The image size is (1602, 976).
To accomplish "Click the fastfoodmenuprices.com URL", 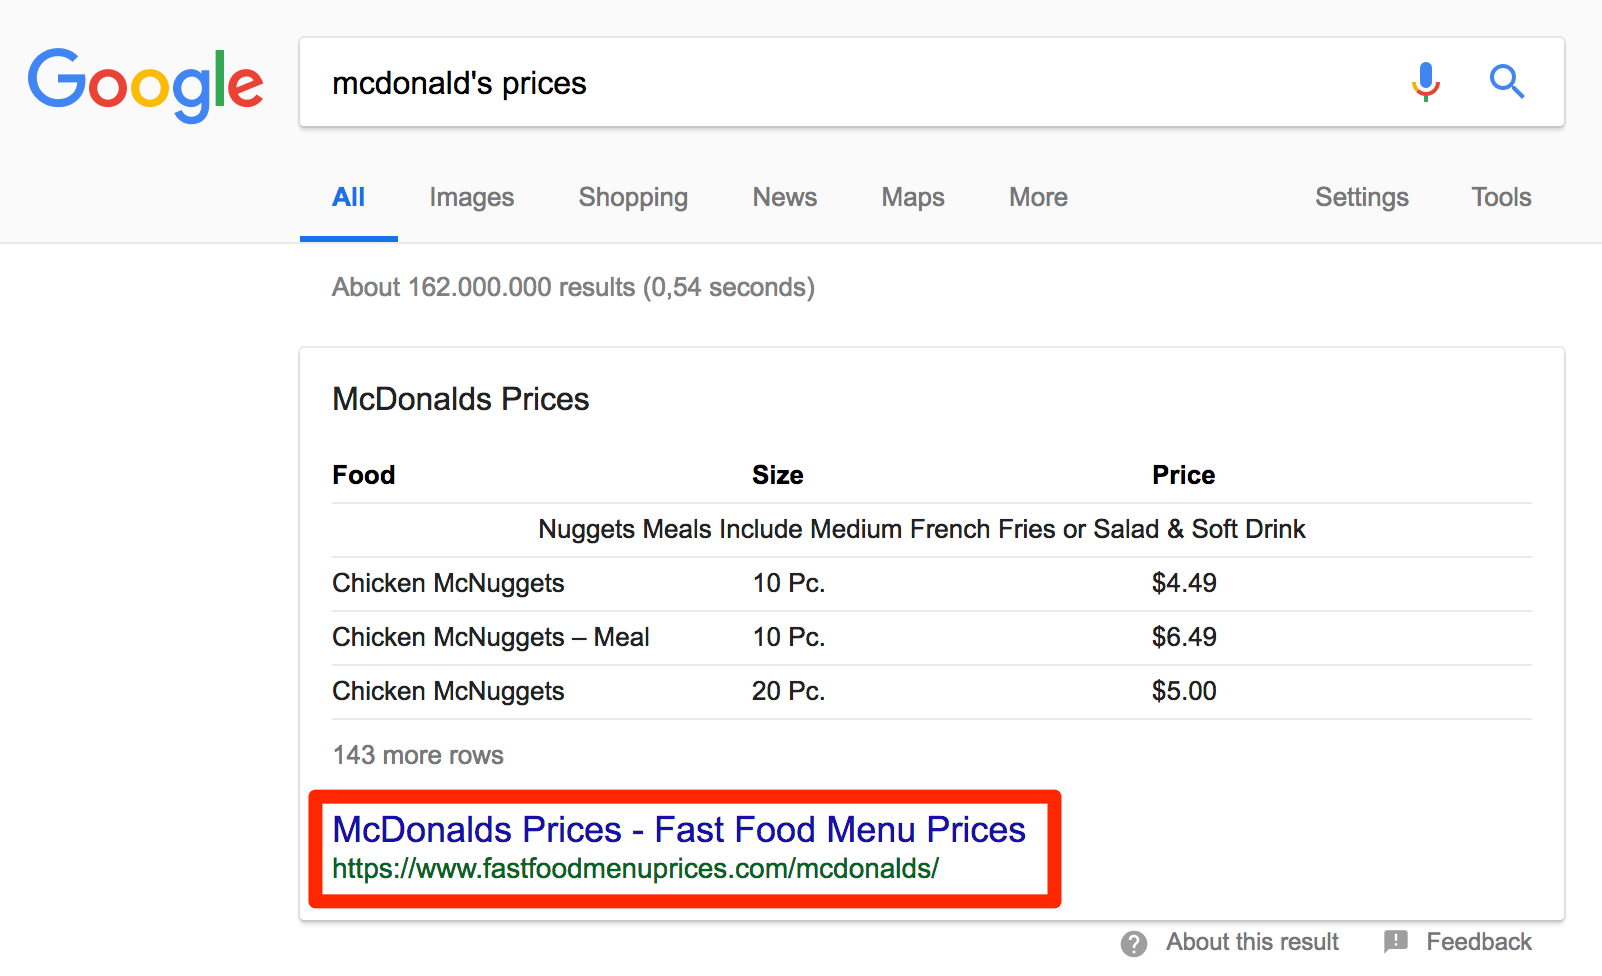I will click(x=635, y=869).
